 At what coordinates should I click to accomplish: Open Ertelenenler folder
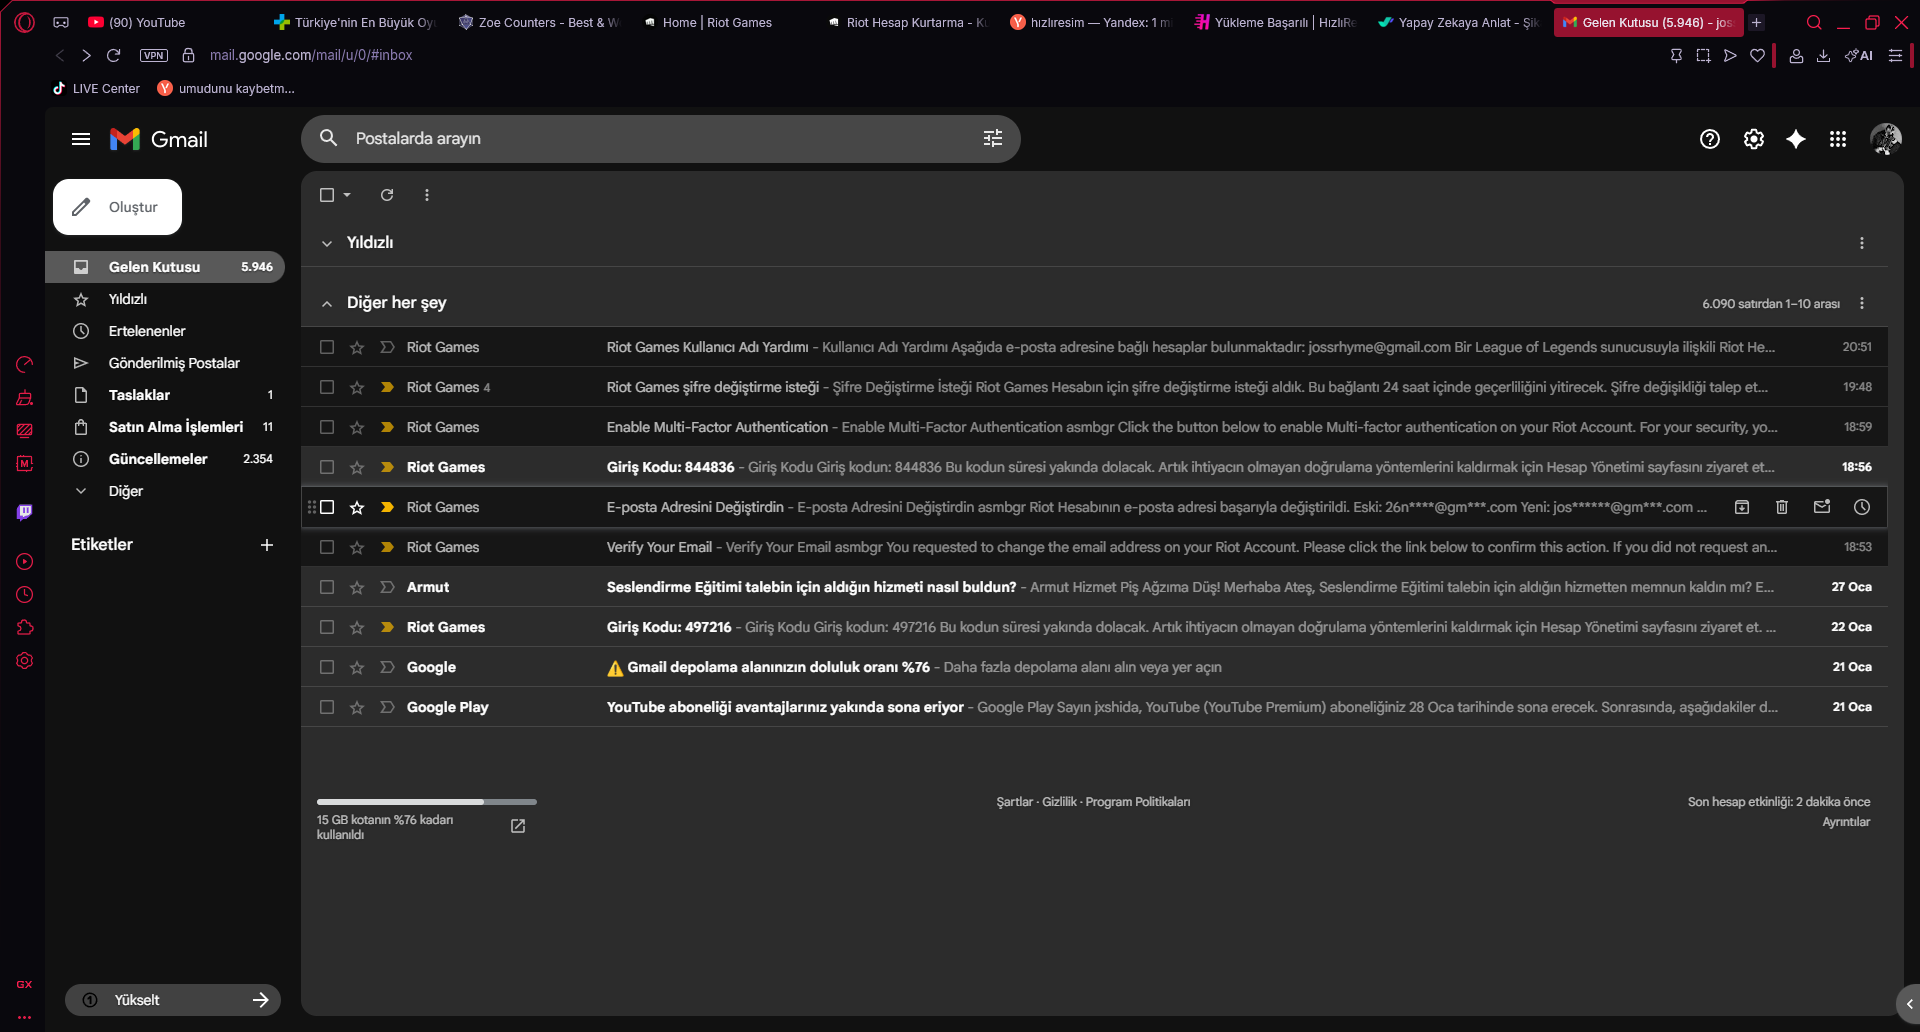click(x=147, y=331)
